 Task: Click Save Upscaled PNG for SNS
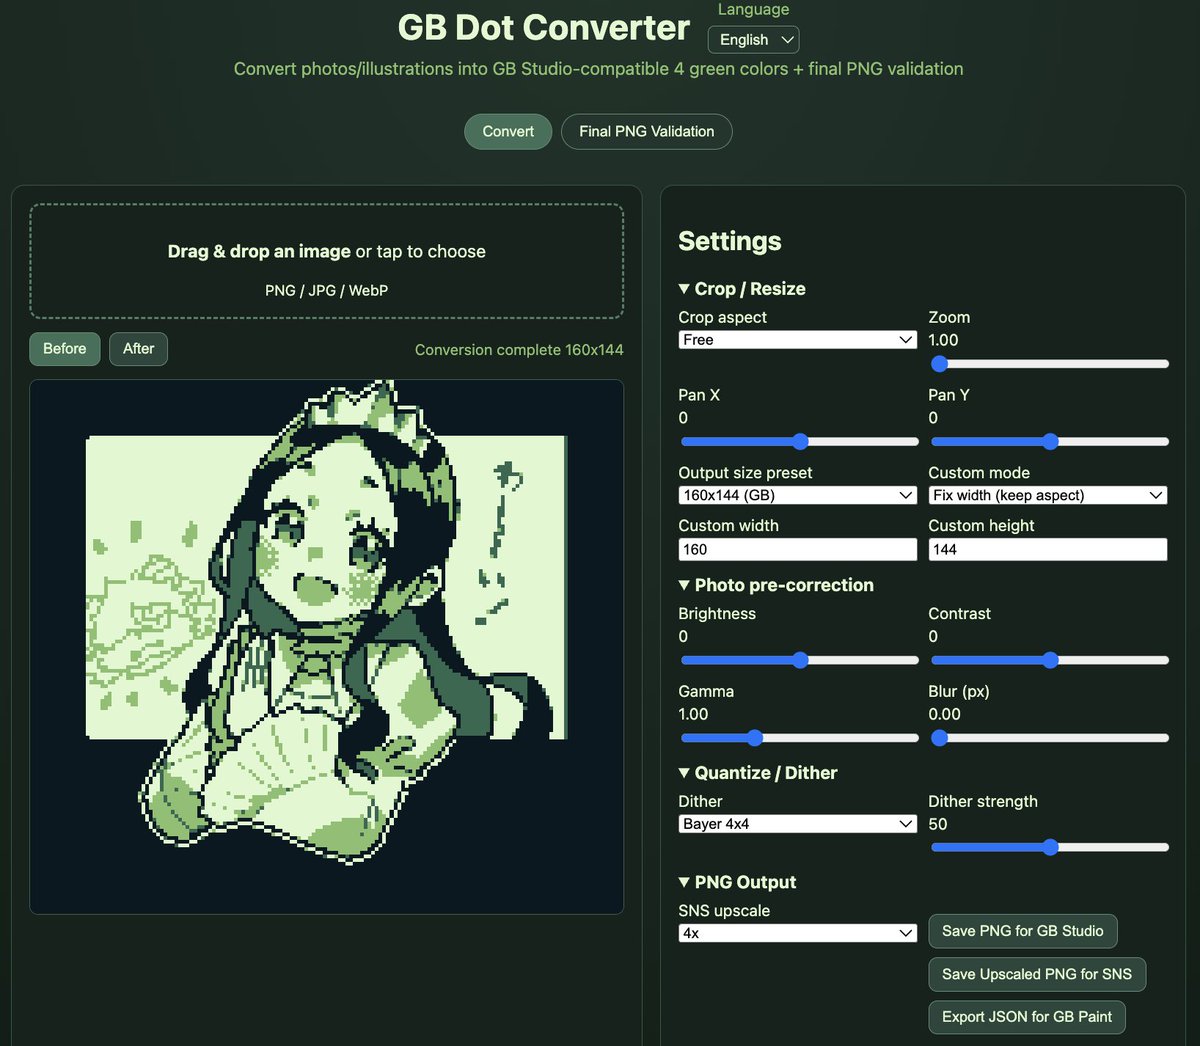(1037, 974)
